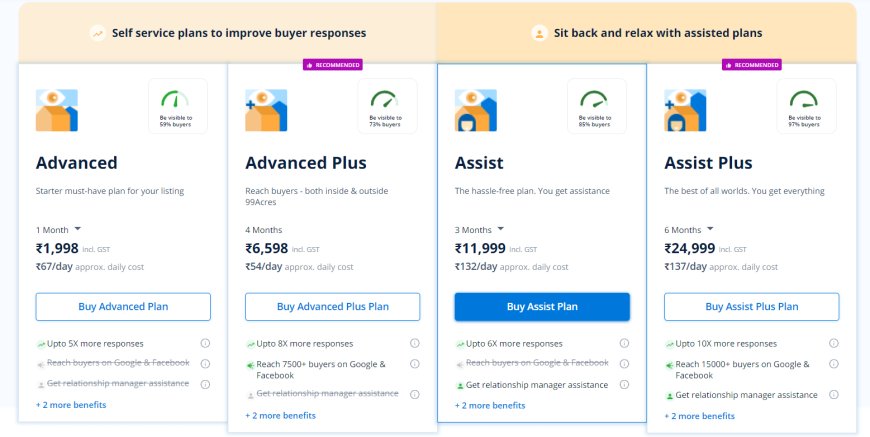Switch to assisted plans header section
This screenshot has height=437, width=870.
point(646,33)
